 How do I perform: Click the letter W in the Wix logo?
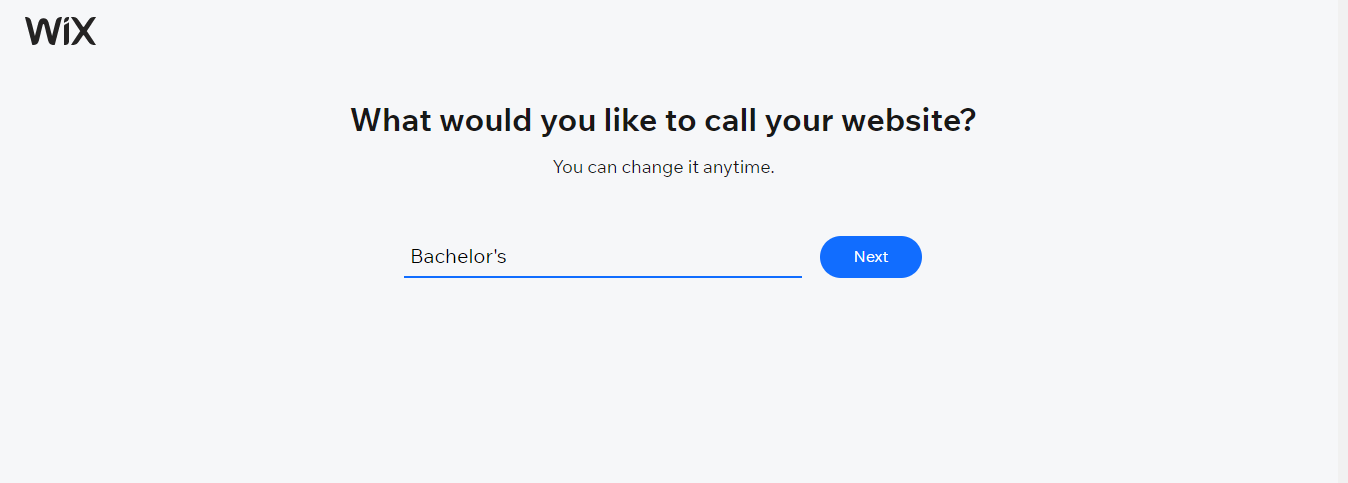point(42,32)
